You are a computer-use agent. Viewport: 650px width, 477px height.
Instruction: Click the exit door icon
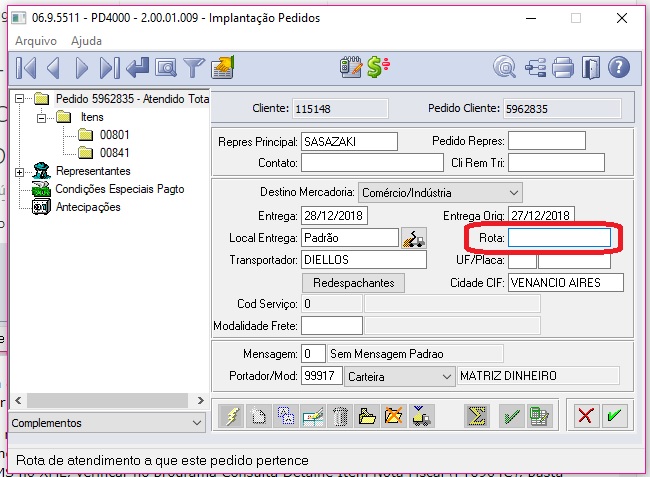[x=590, y=68]
